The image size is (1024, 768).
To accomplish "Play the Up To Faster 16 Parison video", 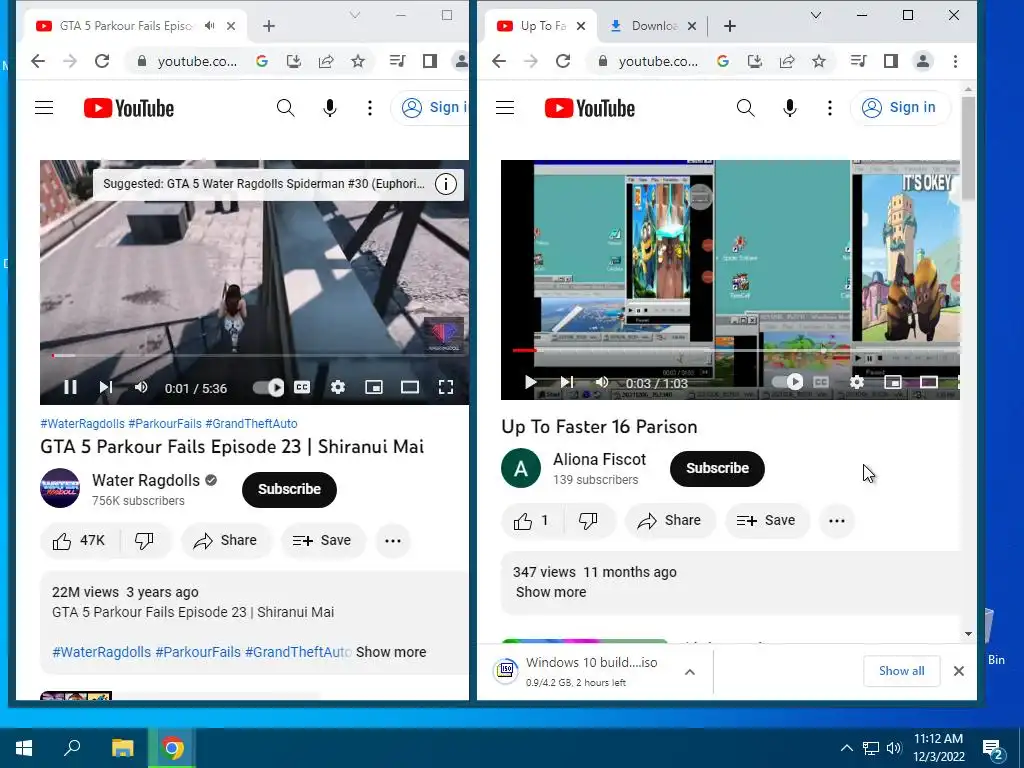I will pos(530,382).
